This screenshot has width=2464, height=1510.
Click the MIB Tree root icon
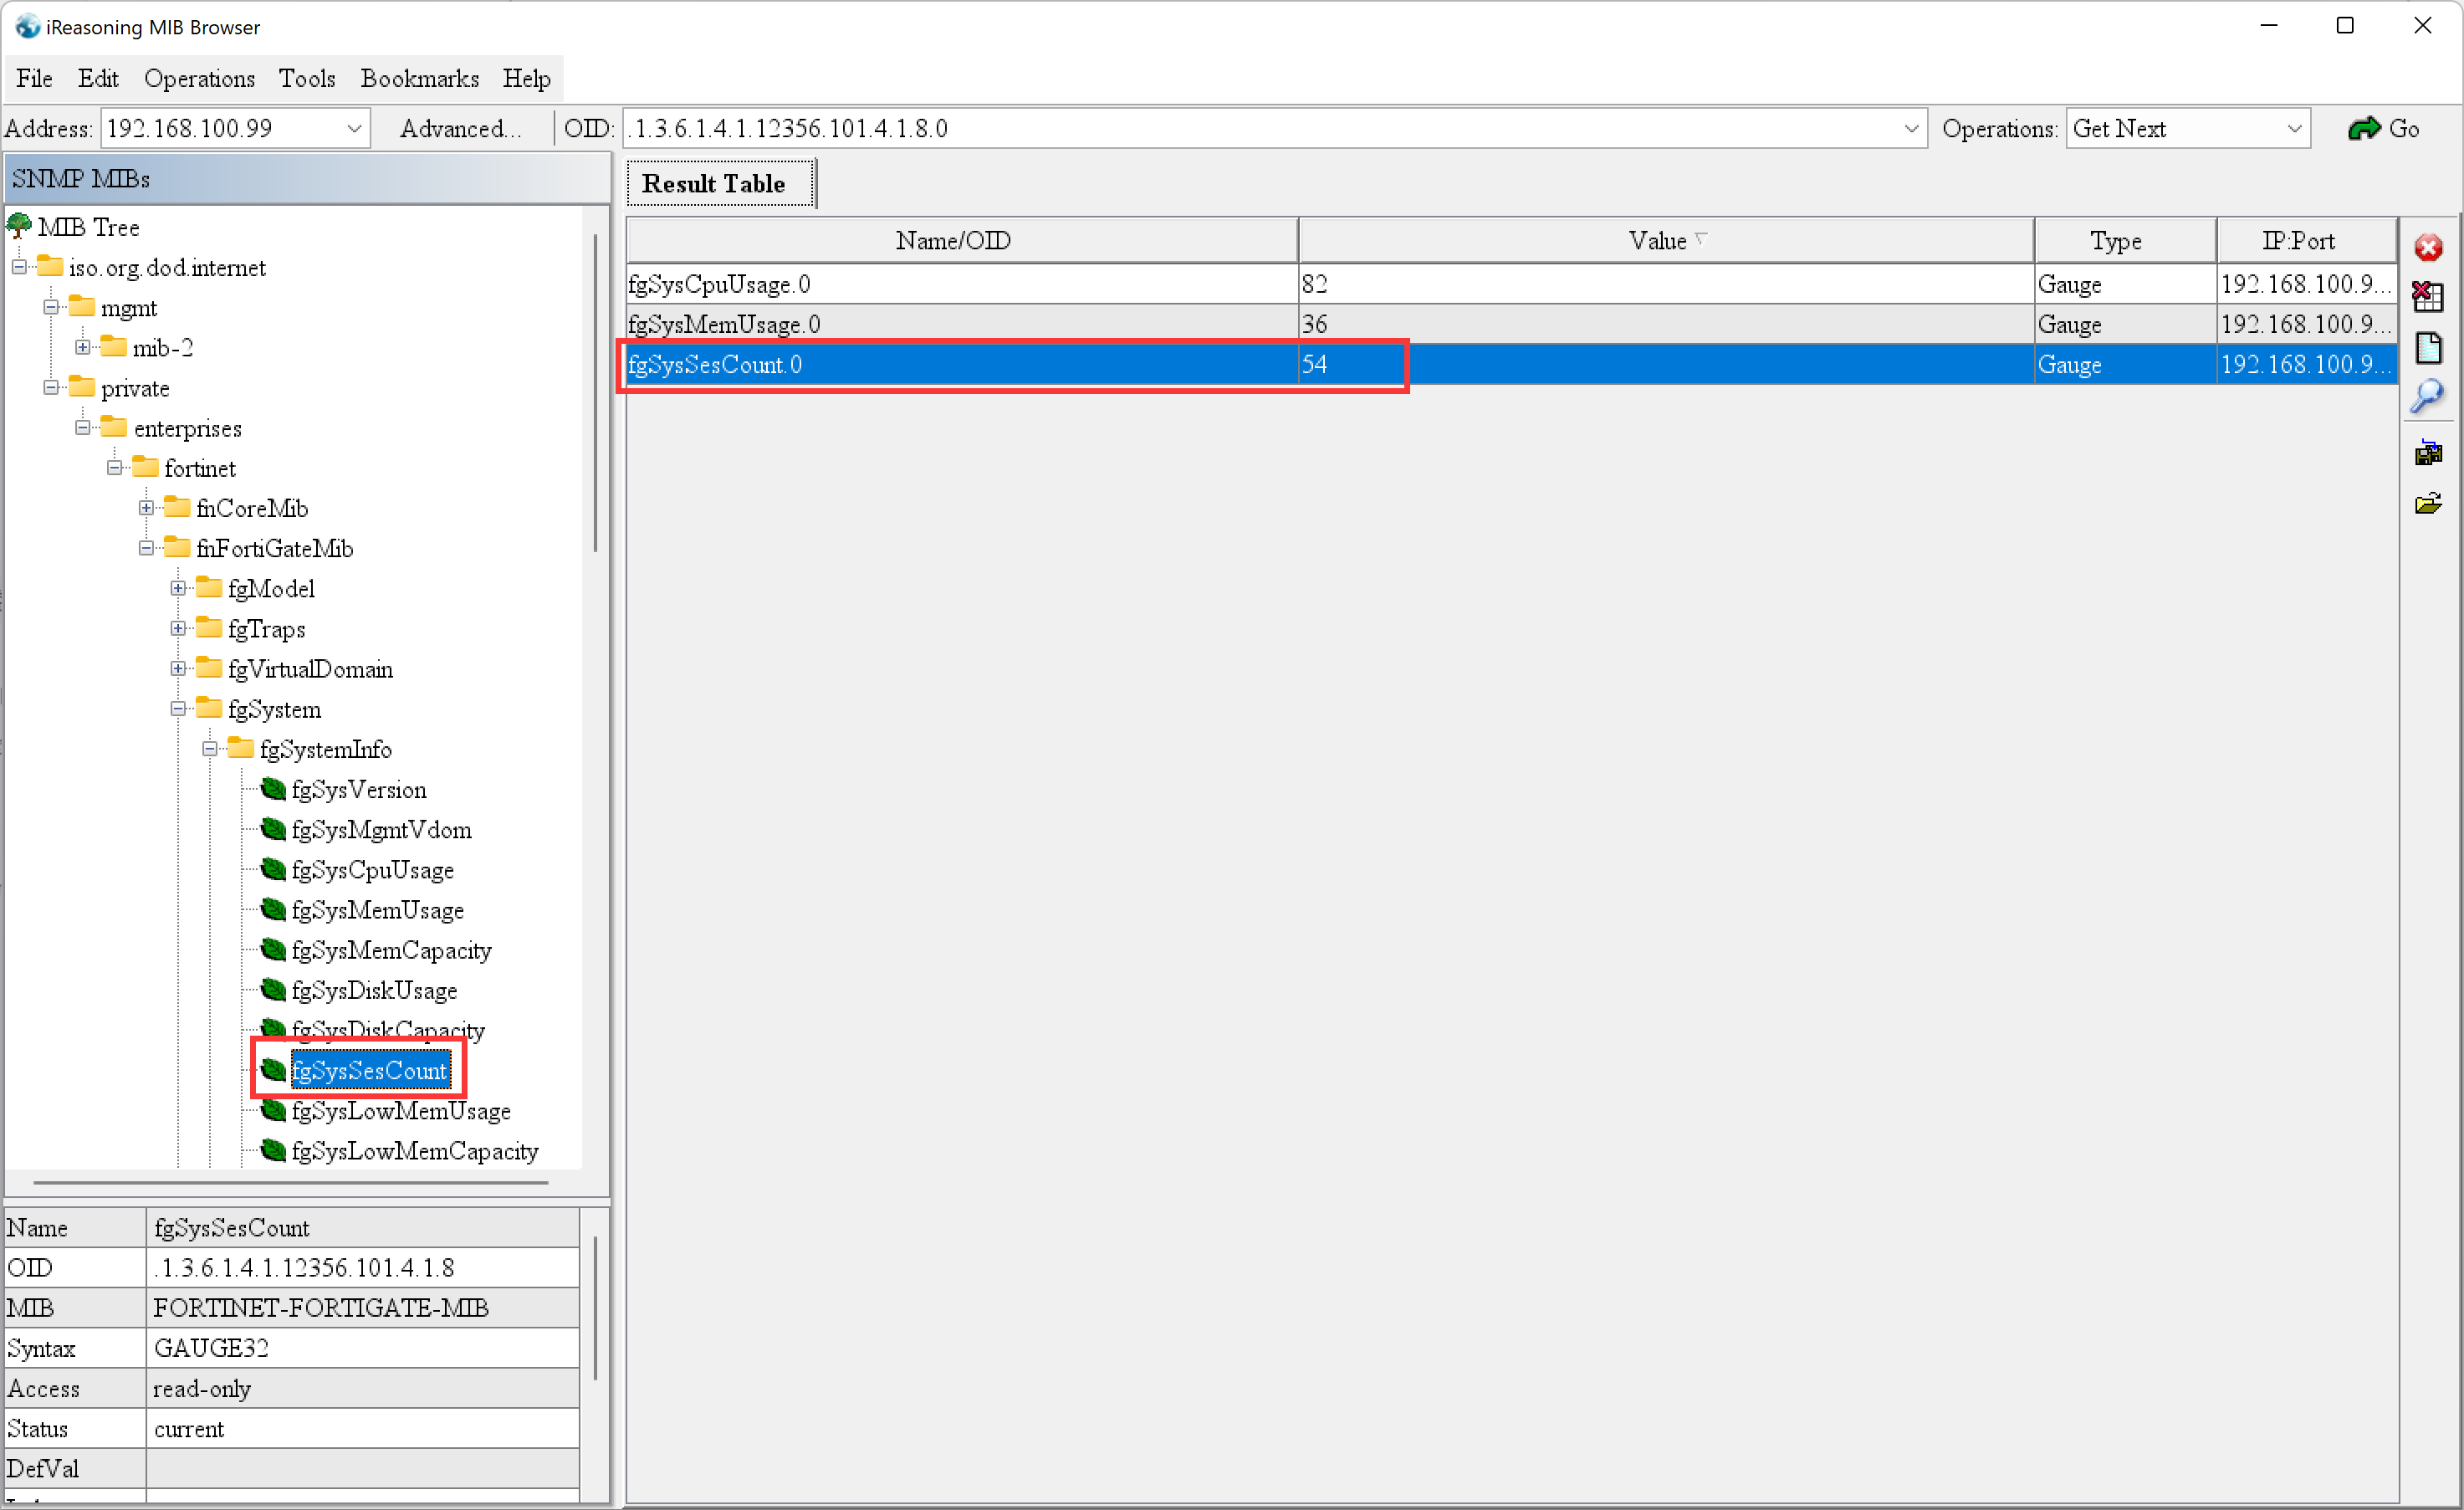[19, 226]
